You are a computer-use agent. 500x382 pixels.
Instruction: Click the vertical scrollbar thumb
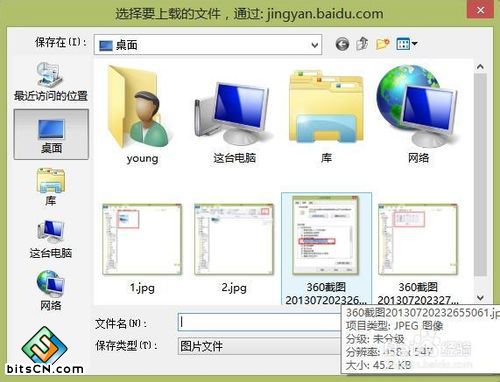coord(480,175)
